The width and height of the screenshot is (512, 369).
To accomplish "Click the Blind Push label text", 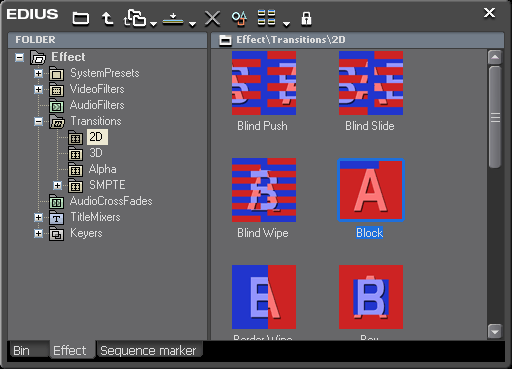I will (x=262, y=126).
